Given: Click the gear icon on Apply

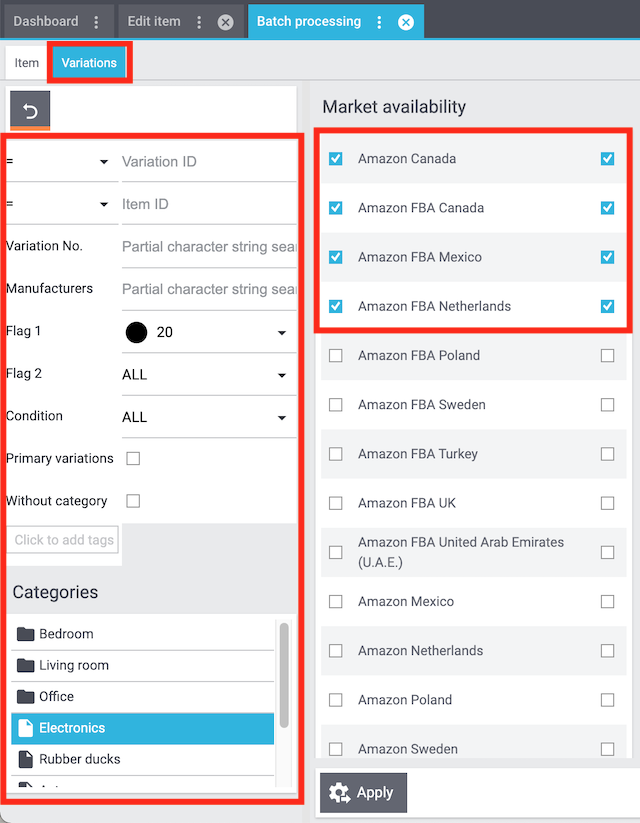Looking at the screenshot, I should pos(339,793).
